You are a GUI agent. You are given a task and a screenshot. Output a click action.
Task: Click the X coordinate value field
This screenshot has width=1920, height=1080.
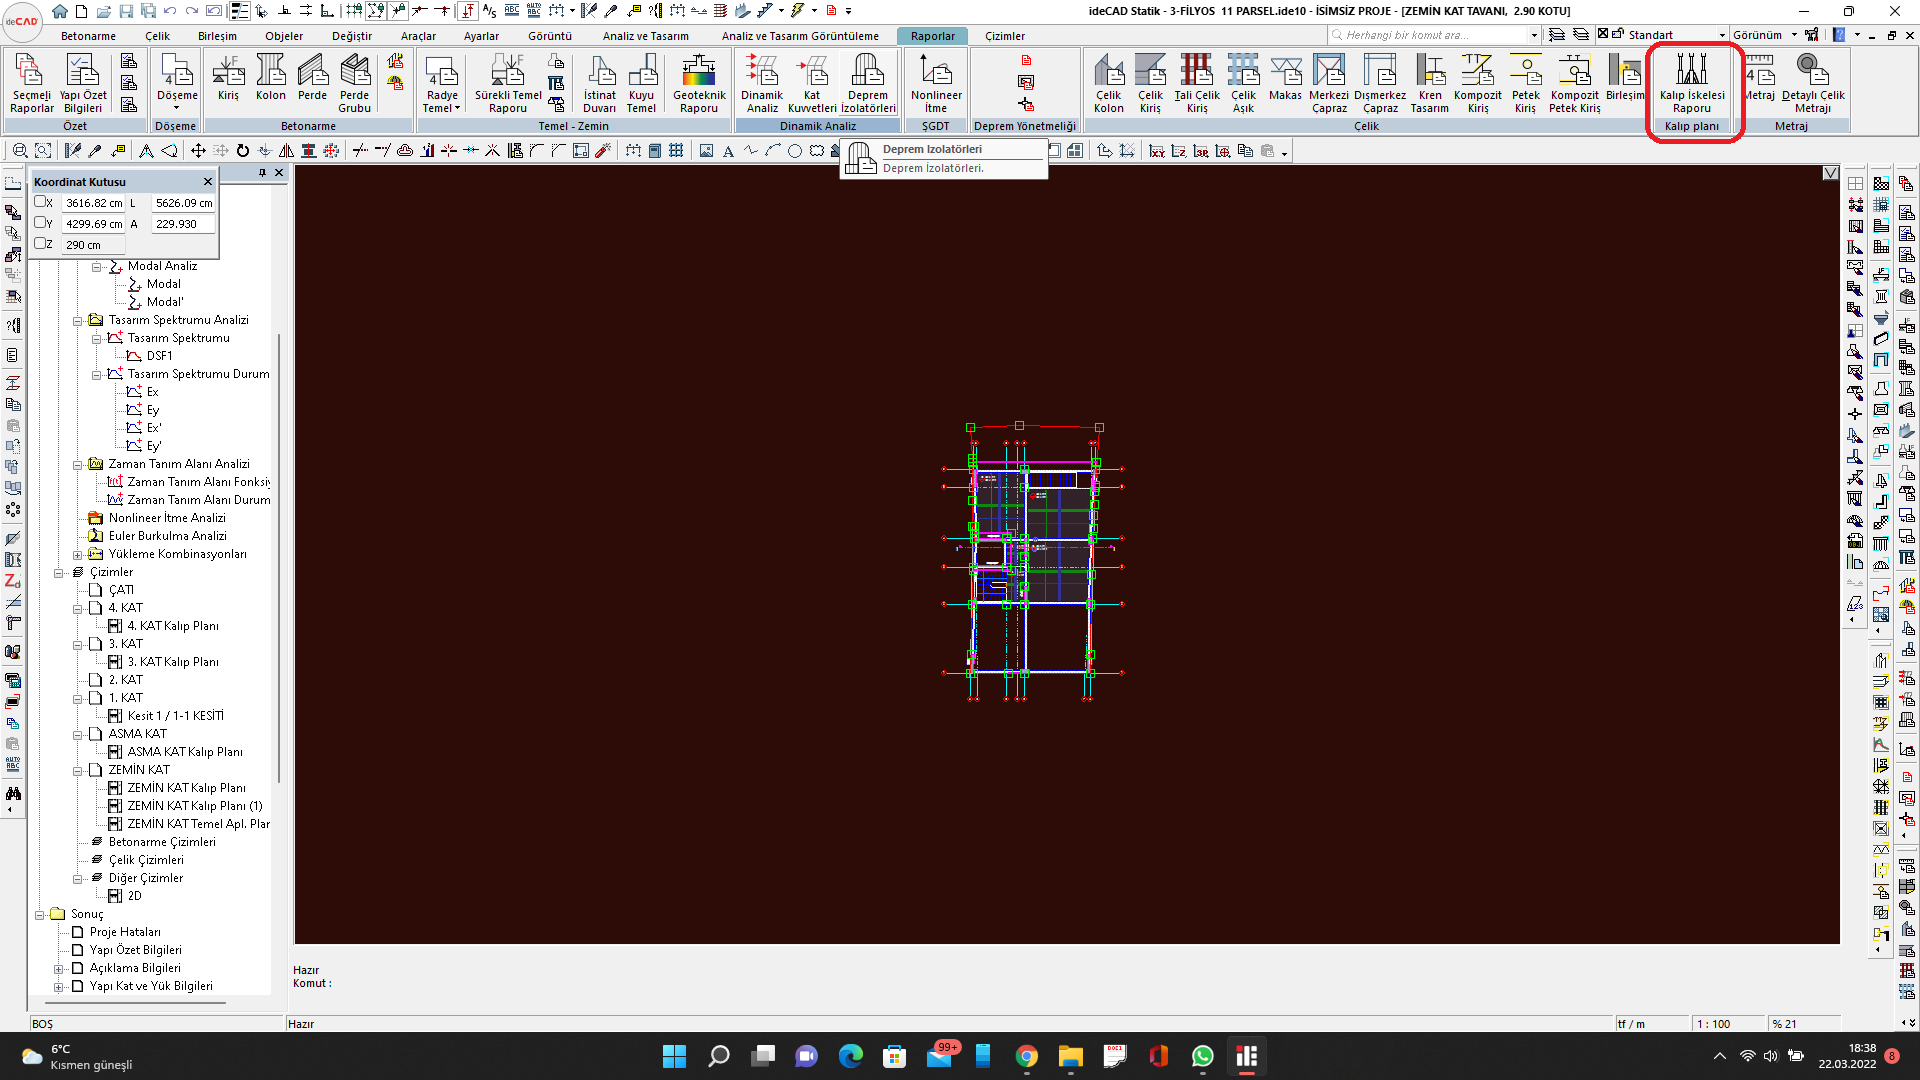click(94, 202)
